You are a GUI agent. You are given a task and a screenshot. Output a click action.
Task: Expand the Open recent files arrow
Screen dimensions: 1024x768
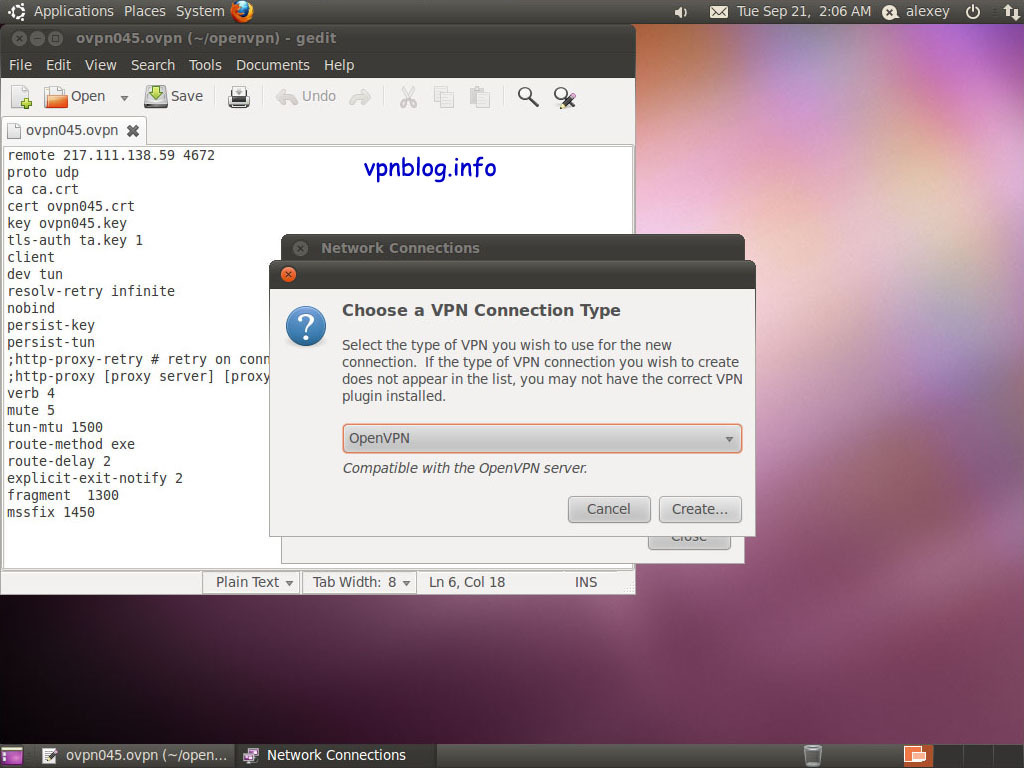[x=124, y=98]
